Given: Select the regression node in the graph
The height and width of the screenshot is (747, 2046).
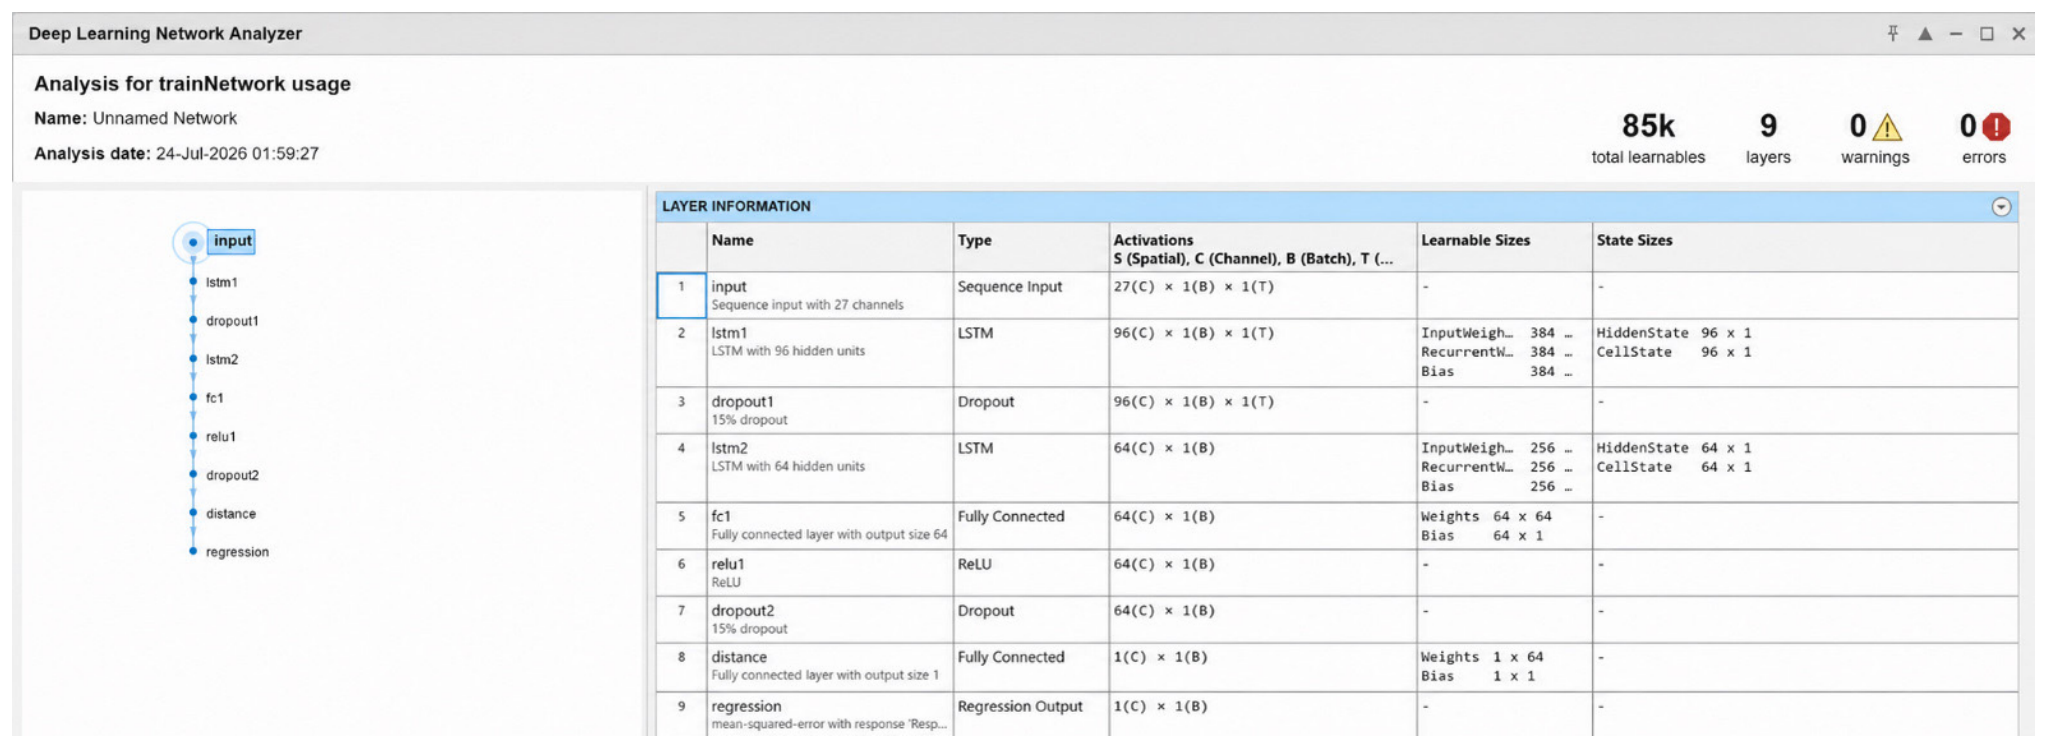Looking at the screenshot, I should (x=237, y=552).
